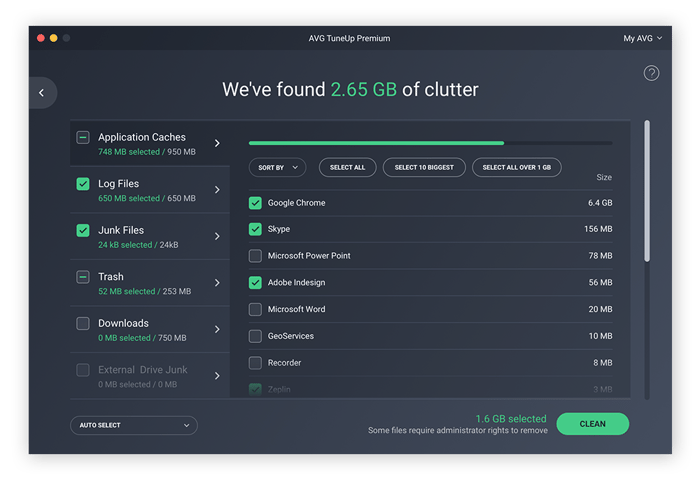Check the External Drive Junk checkbox
Image resolution: width=700 pixels, height=480 pixels.
tap(83, 370)
